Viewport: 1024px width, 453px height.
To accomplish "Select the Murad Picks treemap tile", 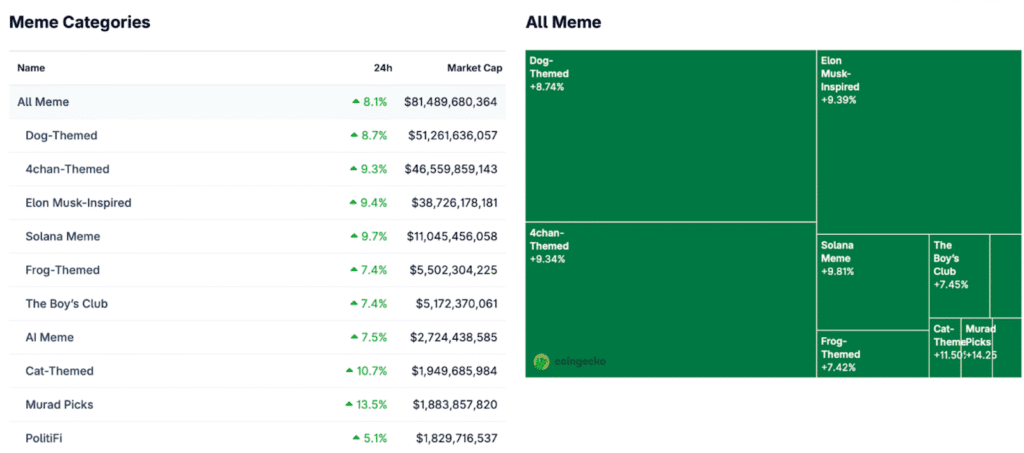I will 976,348.
